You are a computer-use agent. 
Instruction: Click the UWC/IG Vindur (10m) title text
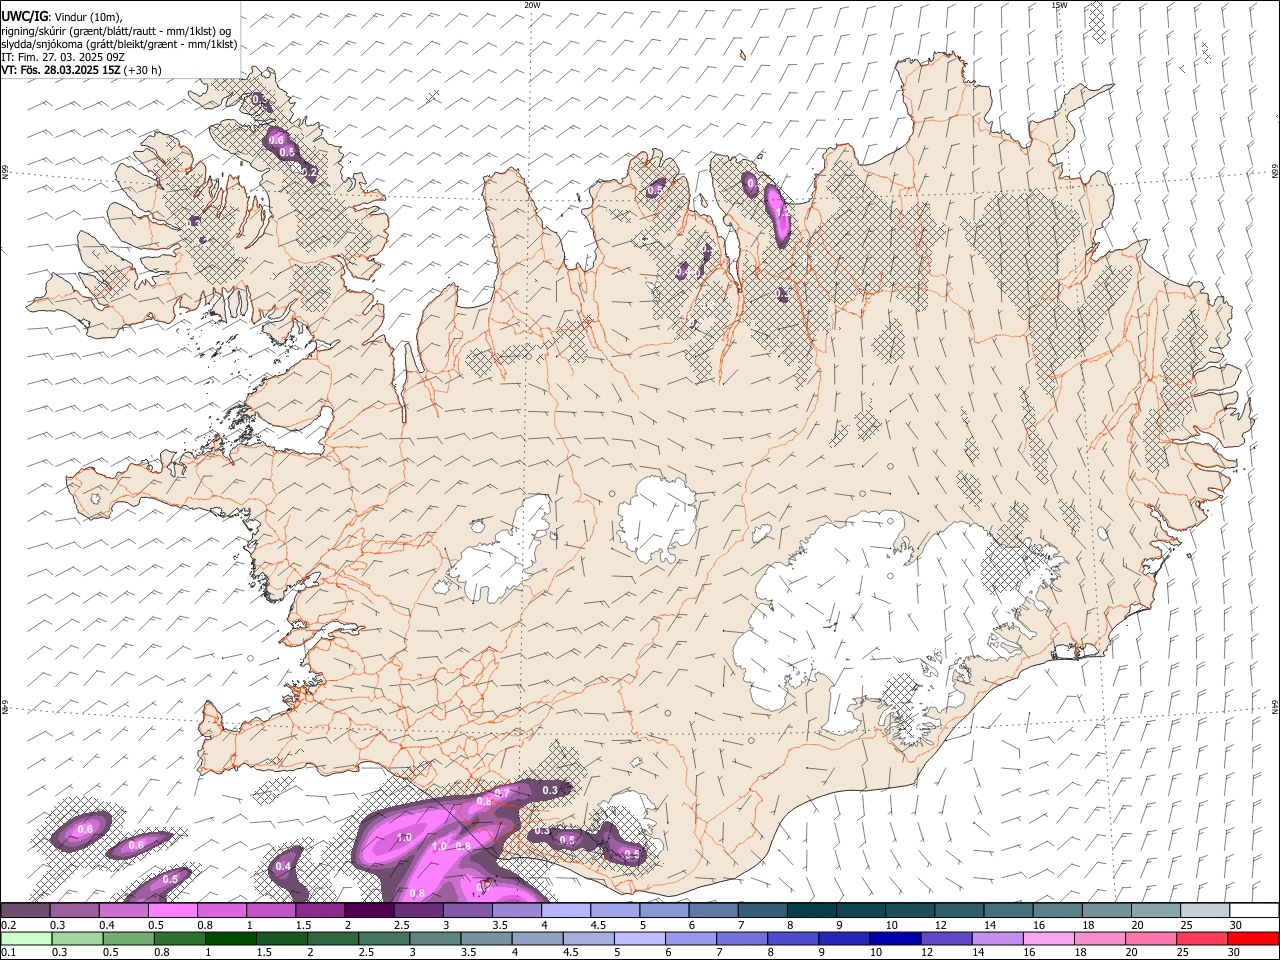(62, 17)
